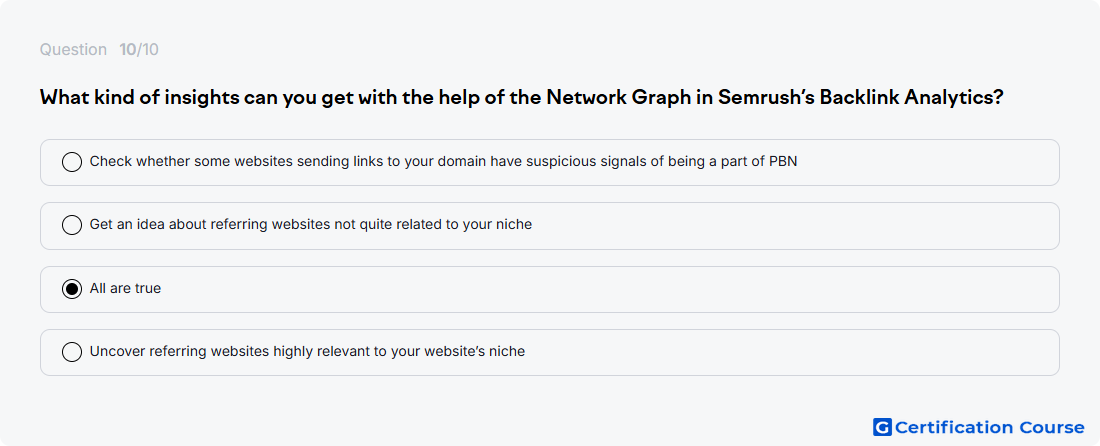This screenshot has height=446, width=1100.
Task: Click the word 'PBN' in first answer
Action: [783, 162]
